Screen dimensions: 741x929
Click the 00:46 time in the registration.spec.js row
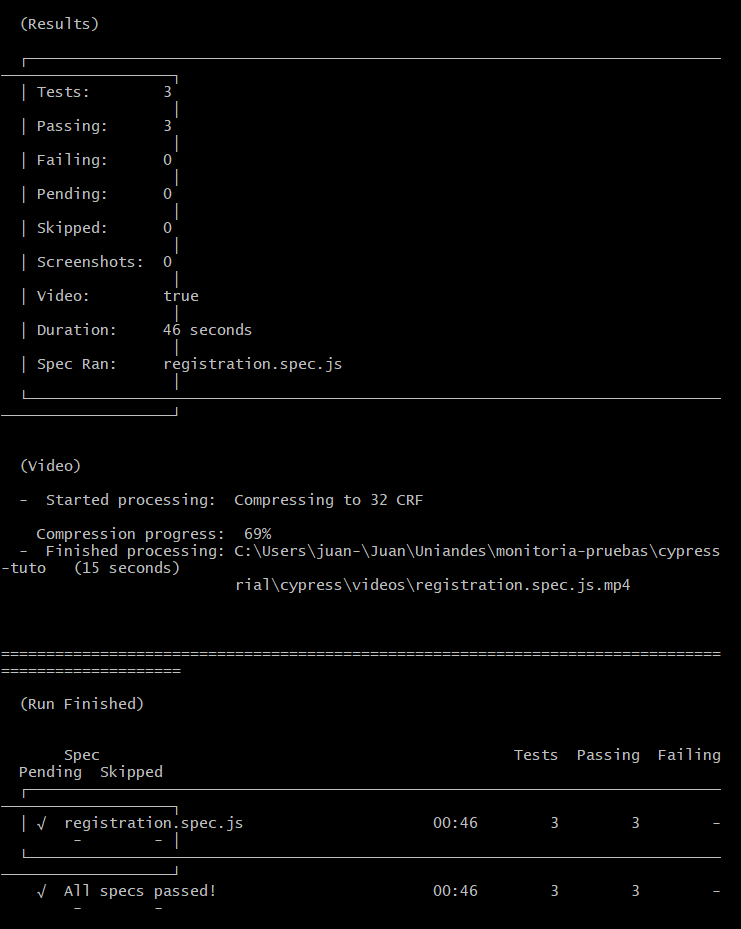coord(455,824)
